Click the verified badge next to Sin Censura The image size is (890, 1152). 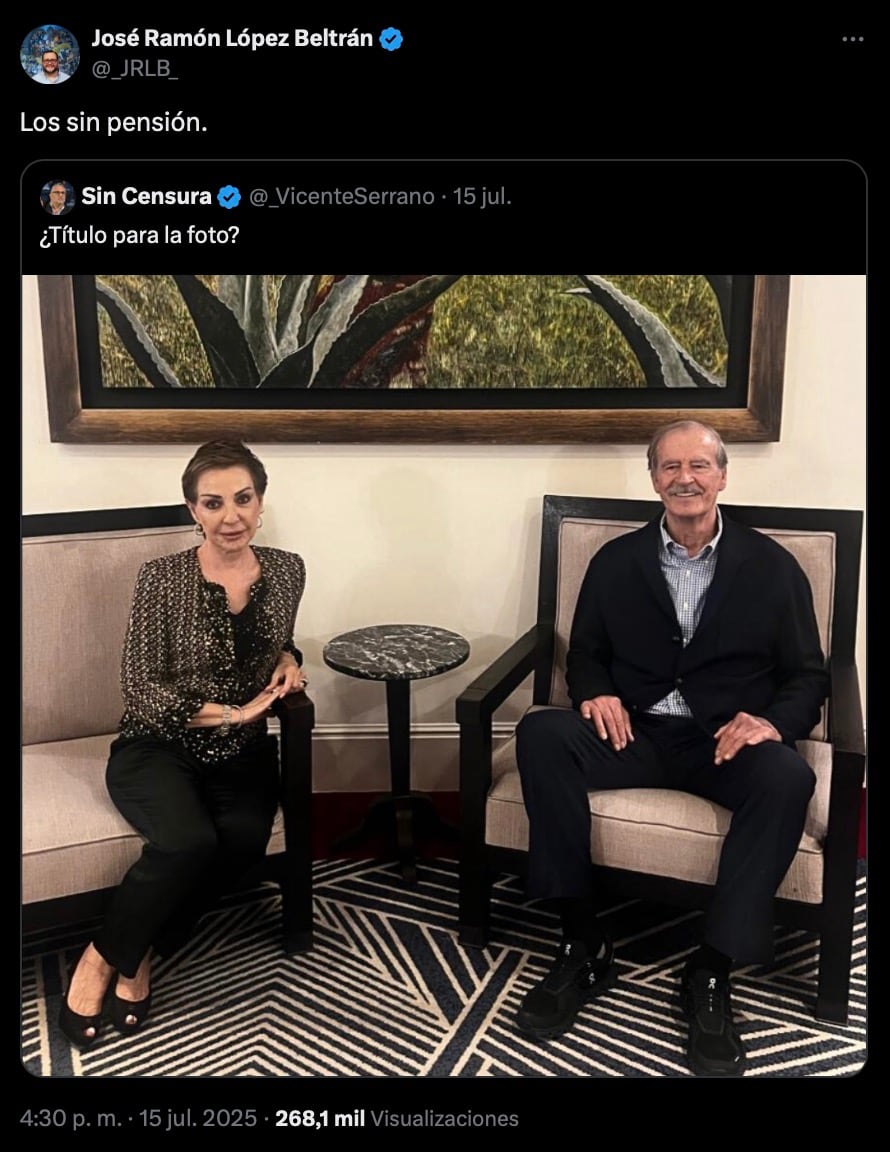(x=229, y=197)
